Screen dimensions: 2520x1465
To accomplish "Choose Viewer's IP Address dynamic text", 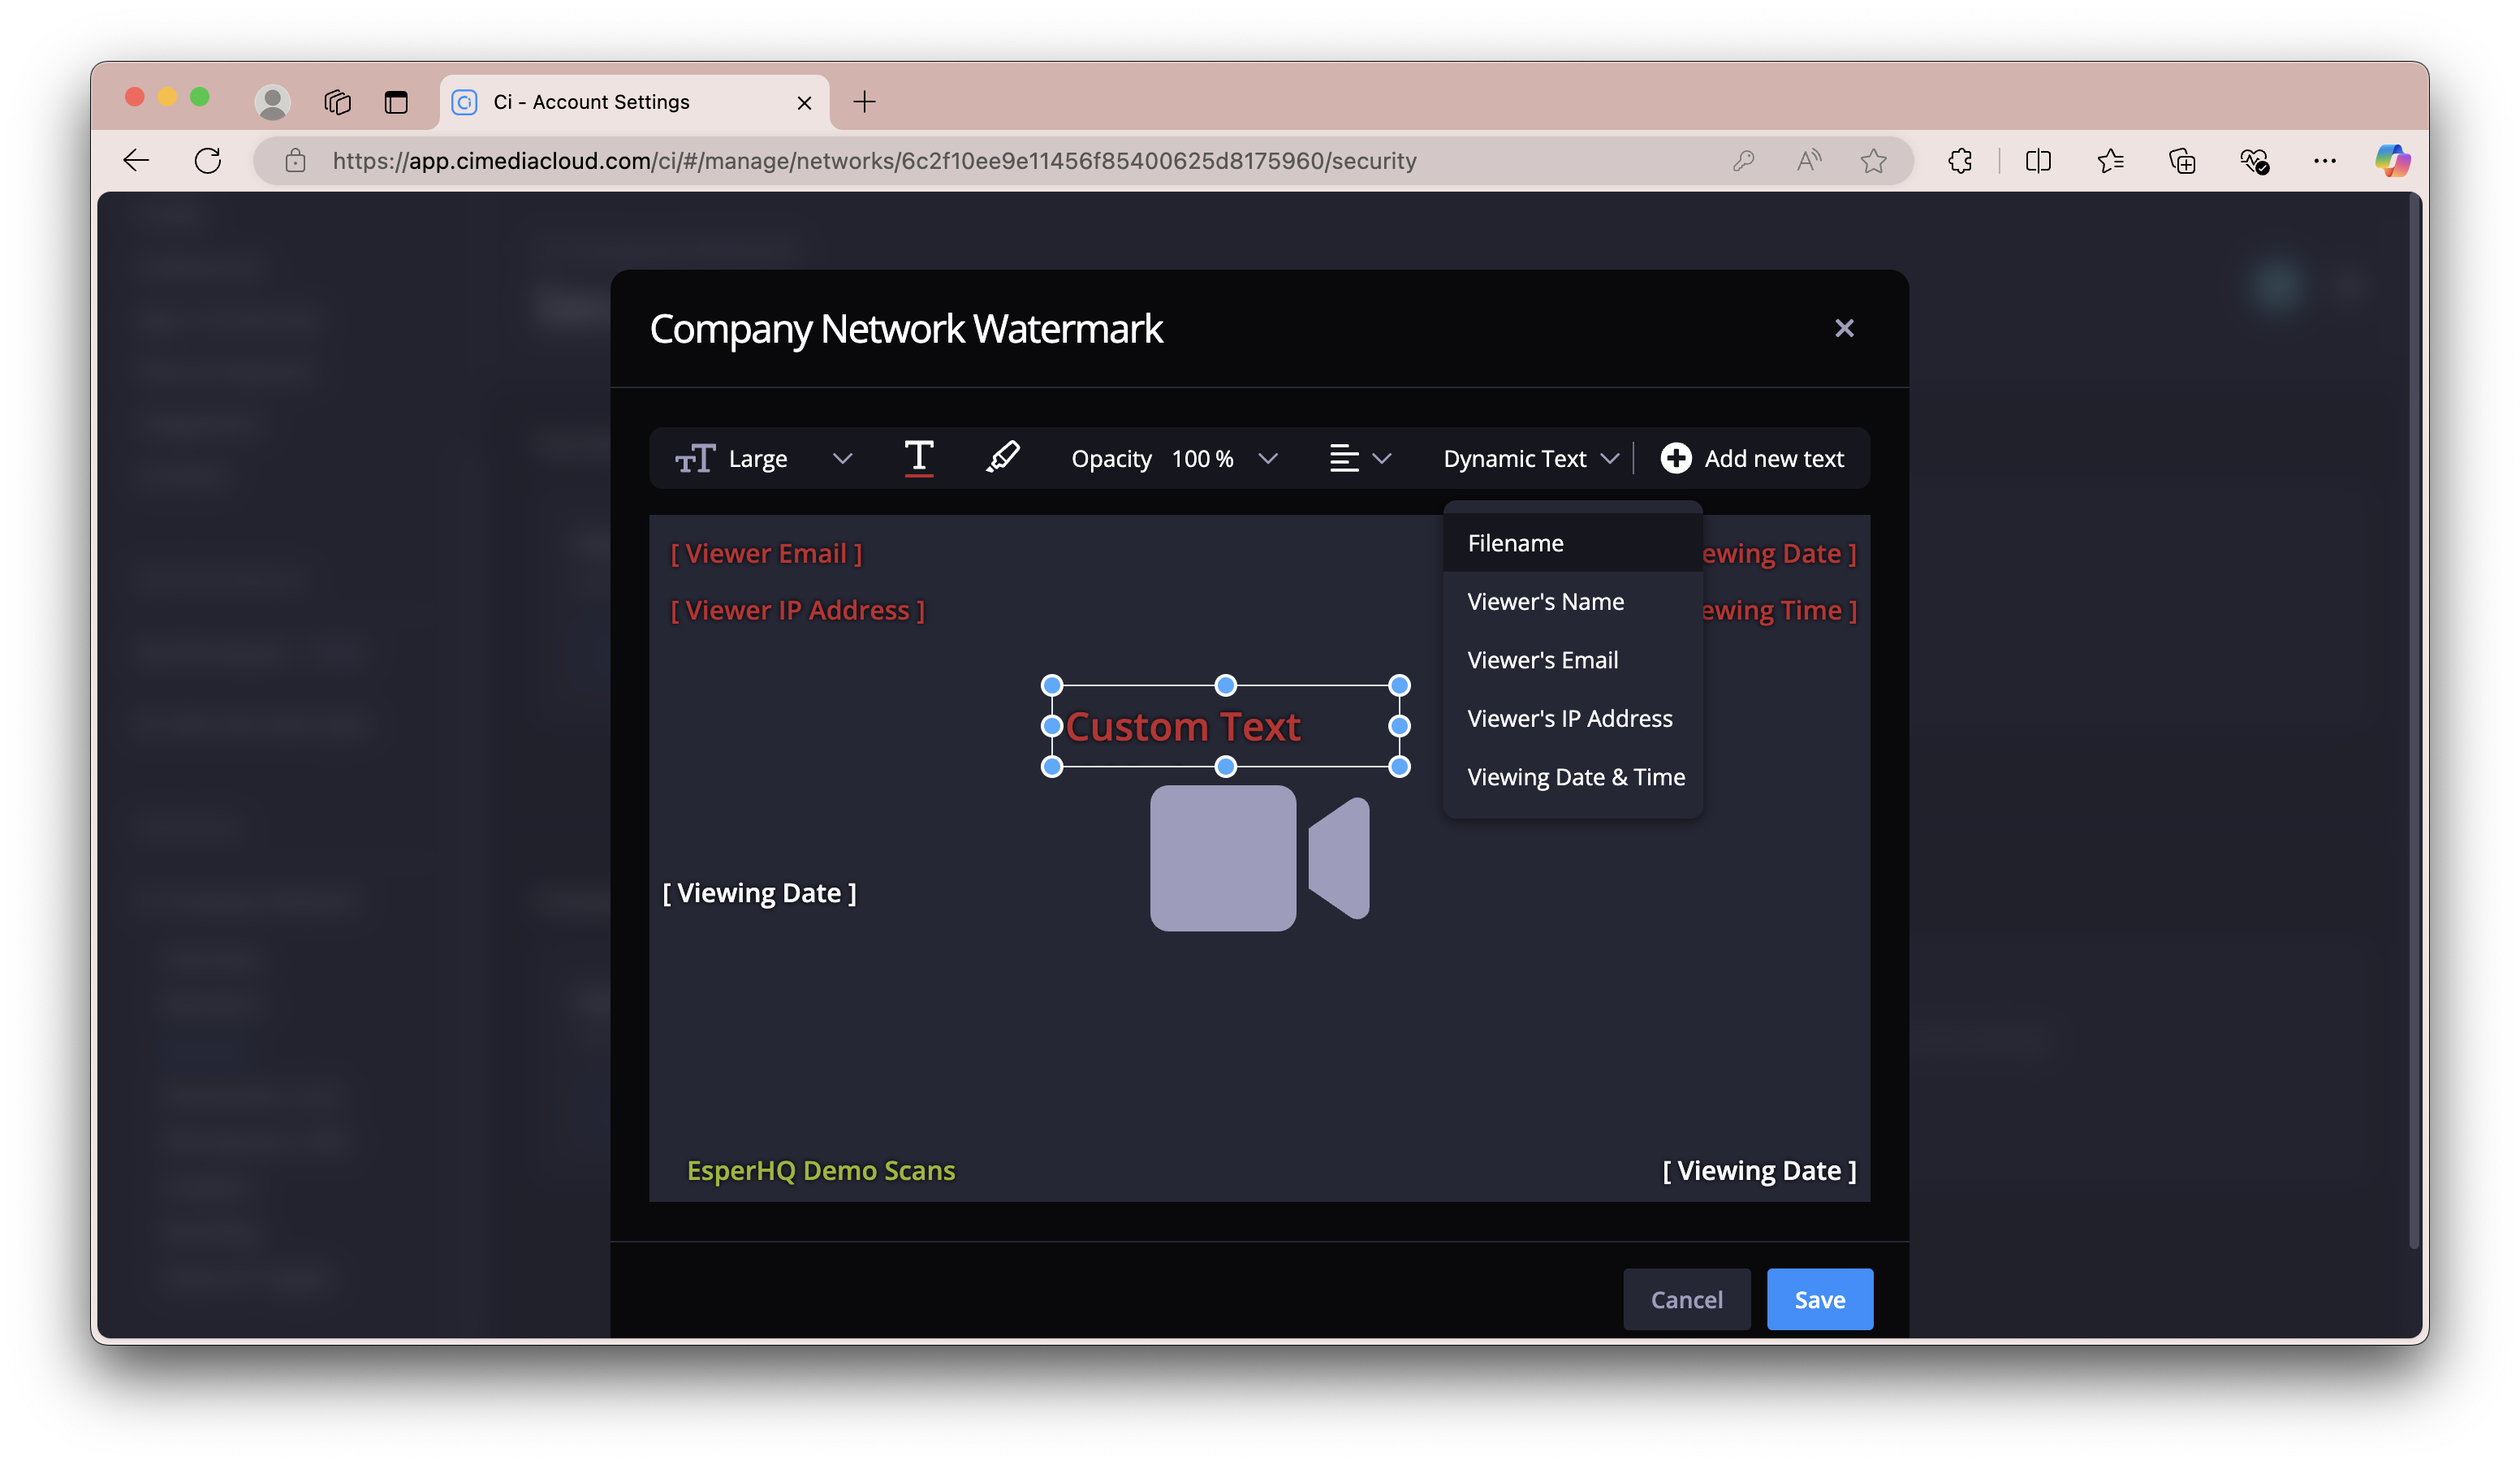I will pos(1572,718).
